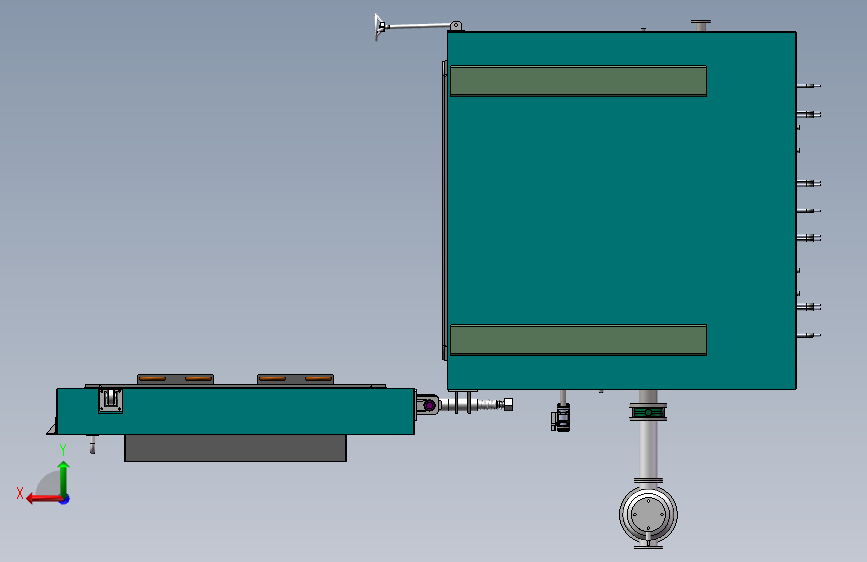Pick the round pump housing below the tank
The height and width of the screenshot is (562, 867).
[x=648, y=515]
